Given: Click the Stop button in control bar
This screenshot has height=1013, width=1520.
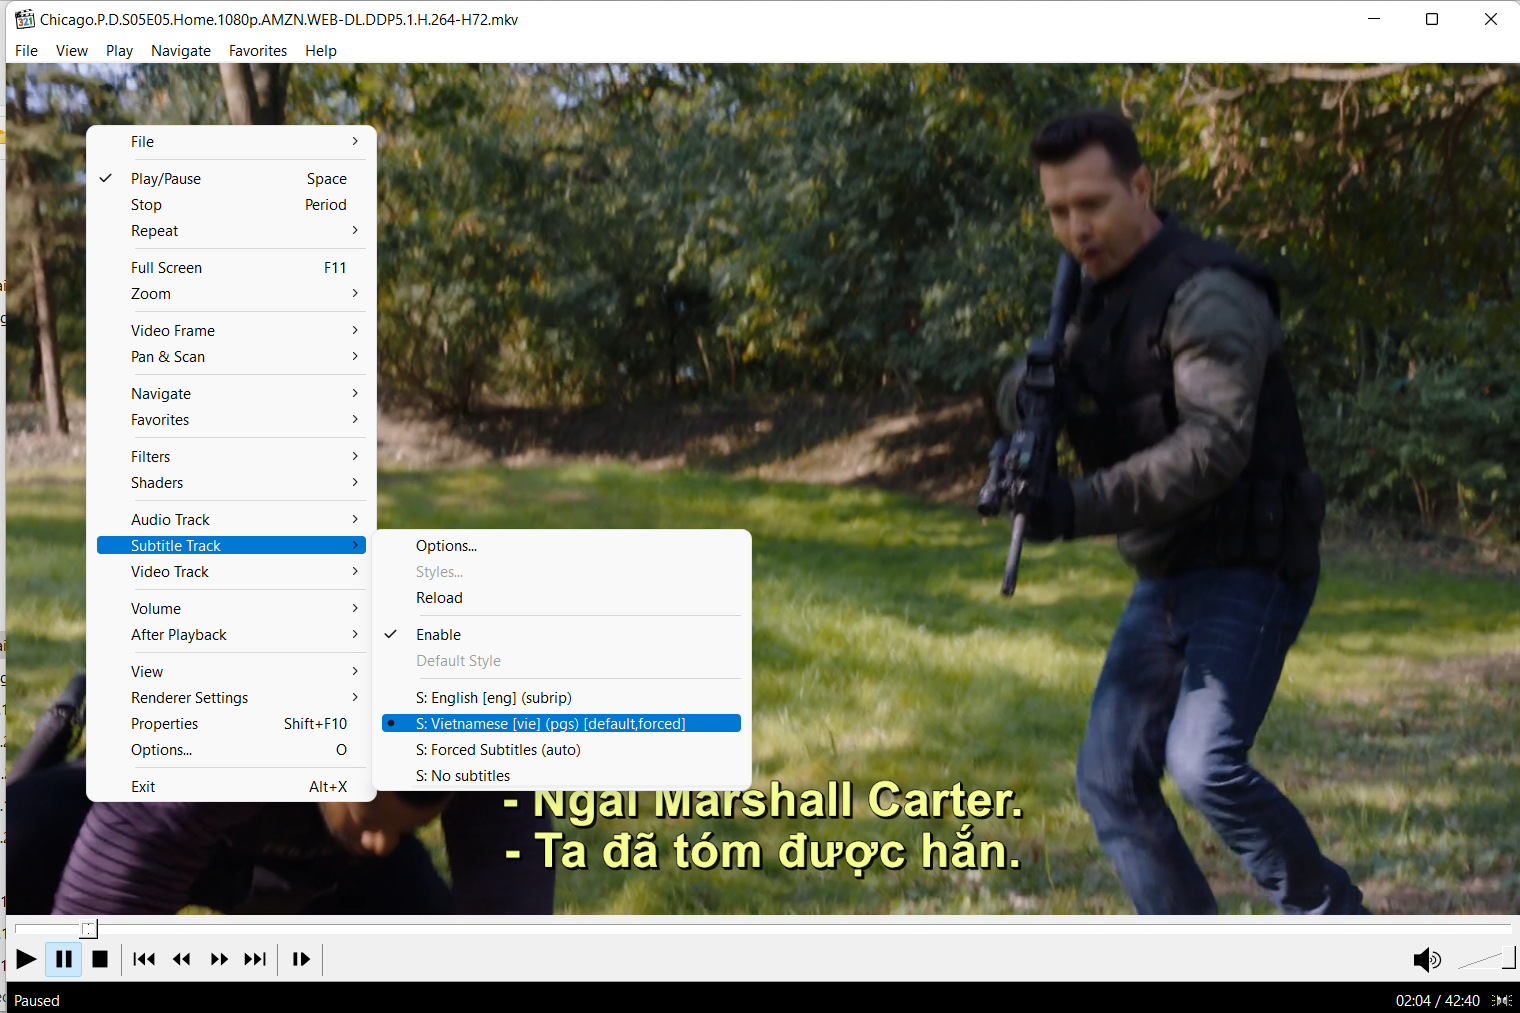Looking at the screenshot, I should (x=100, y=959).
